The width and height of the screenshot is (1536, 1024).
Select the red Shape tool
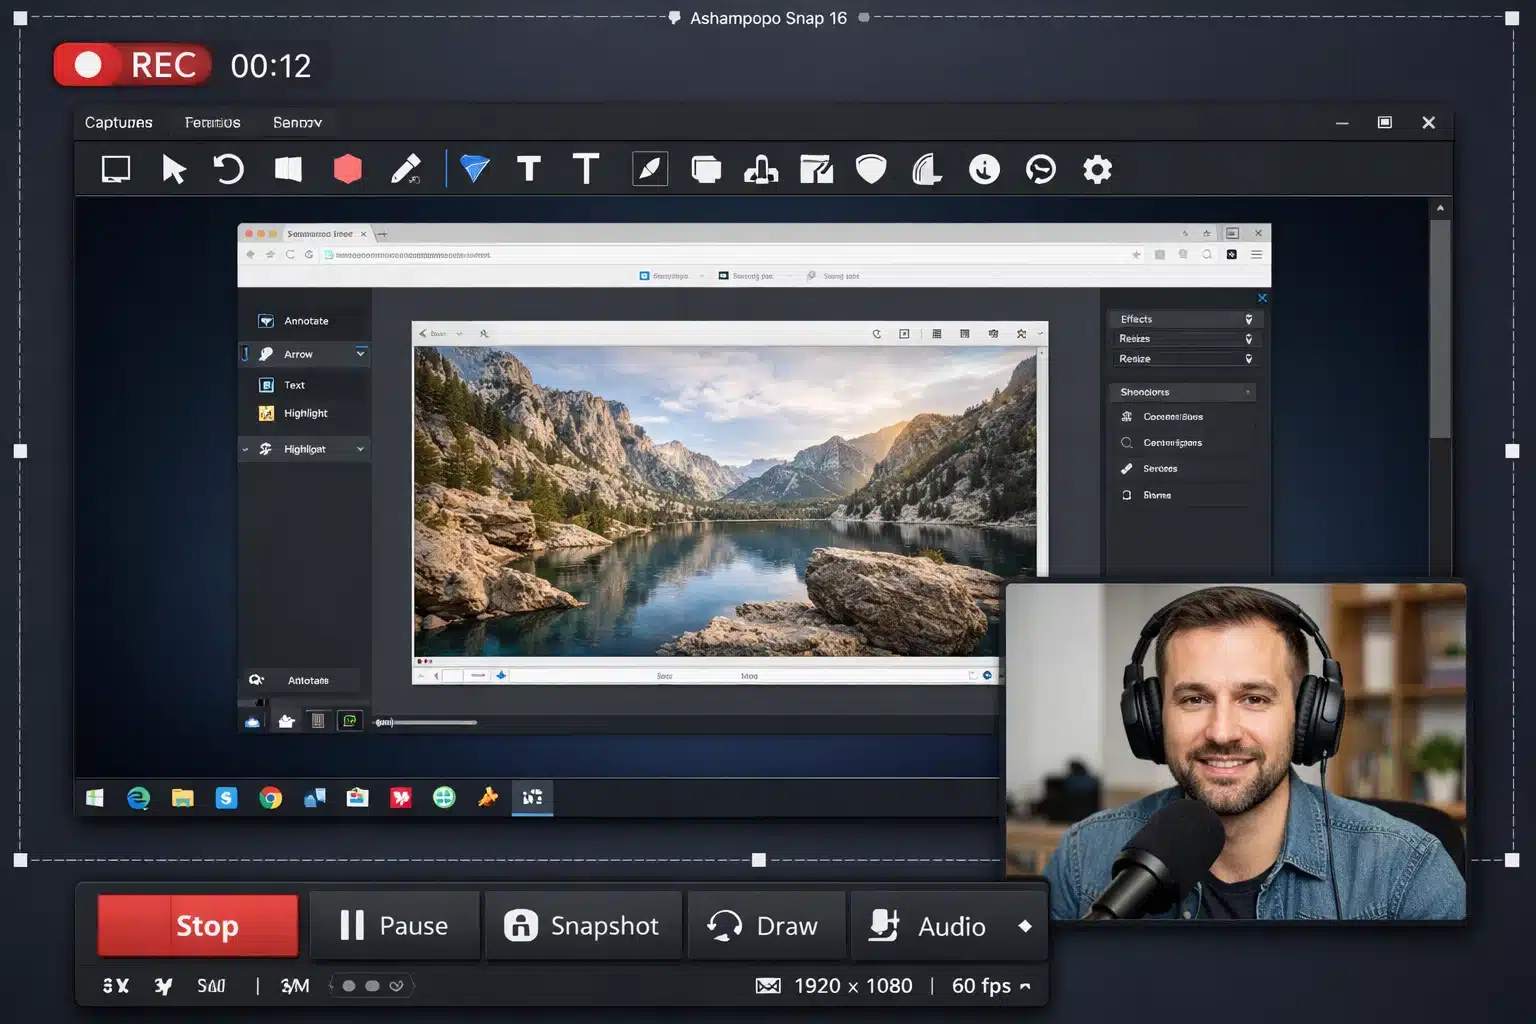347,169
